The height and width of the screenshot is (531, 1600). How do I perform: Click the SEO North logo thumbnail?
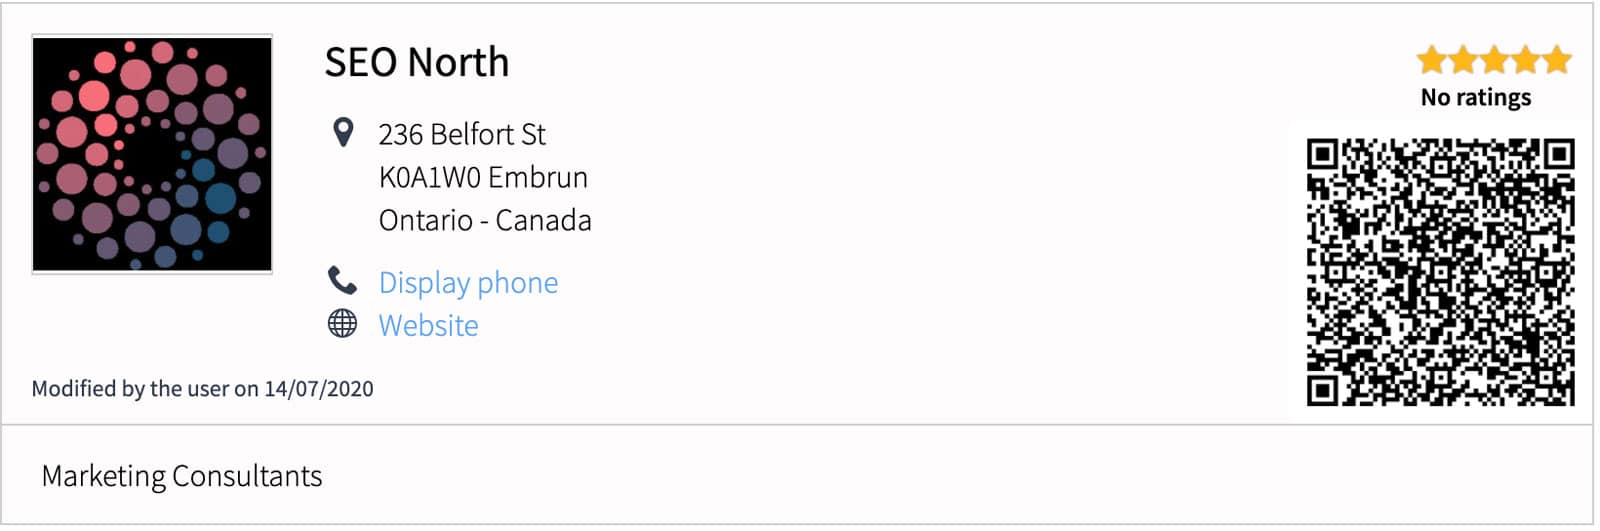click(152, 154)
